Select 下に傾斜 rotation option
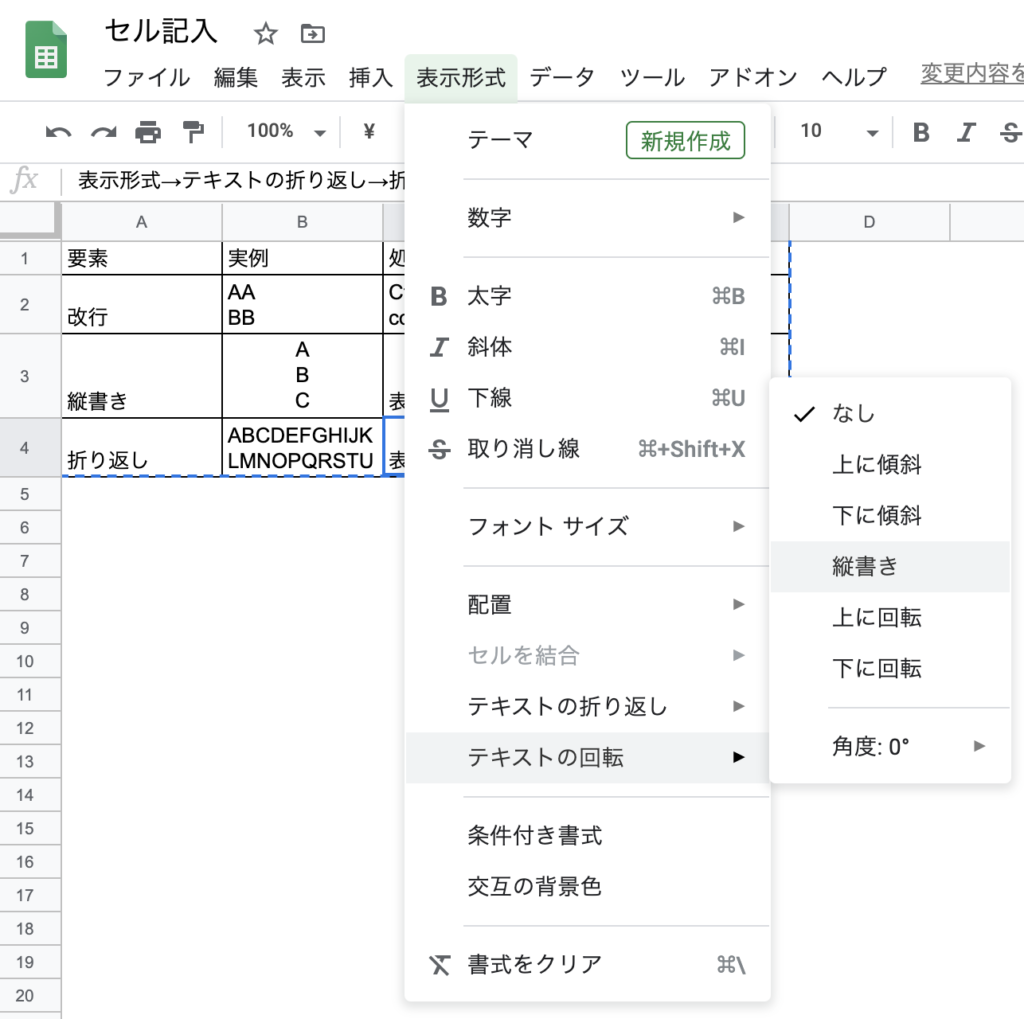1024x1019 pixels. [x=890, y=515]
